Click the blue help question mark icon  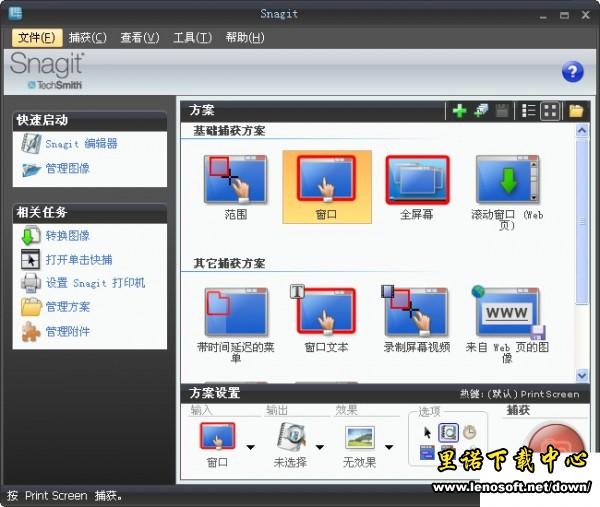pos(572,72)
